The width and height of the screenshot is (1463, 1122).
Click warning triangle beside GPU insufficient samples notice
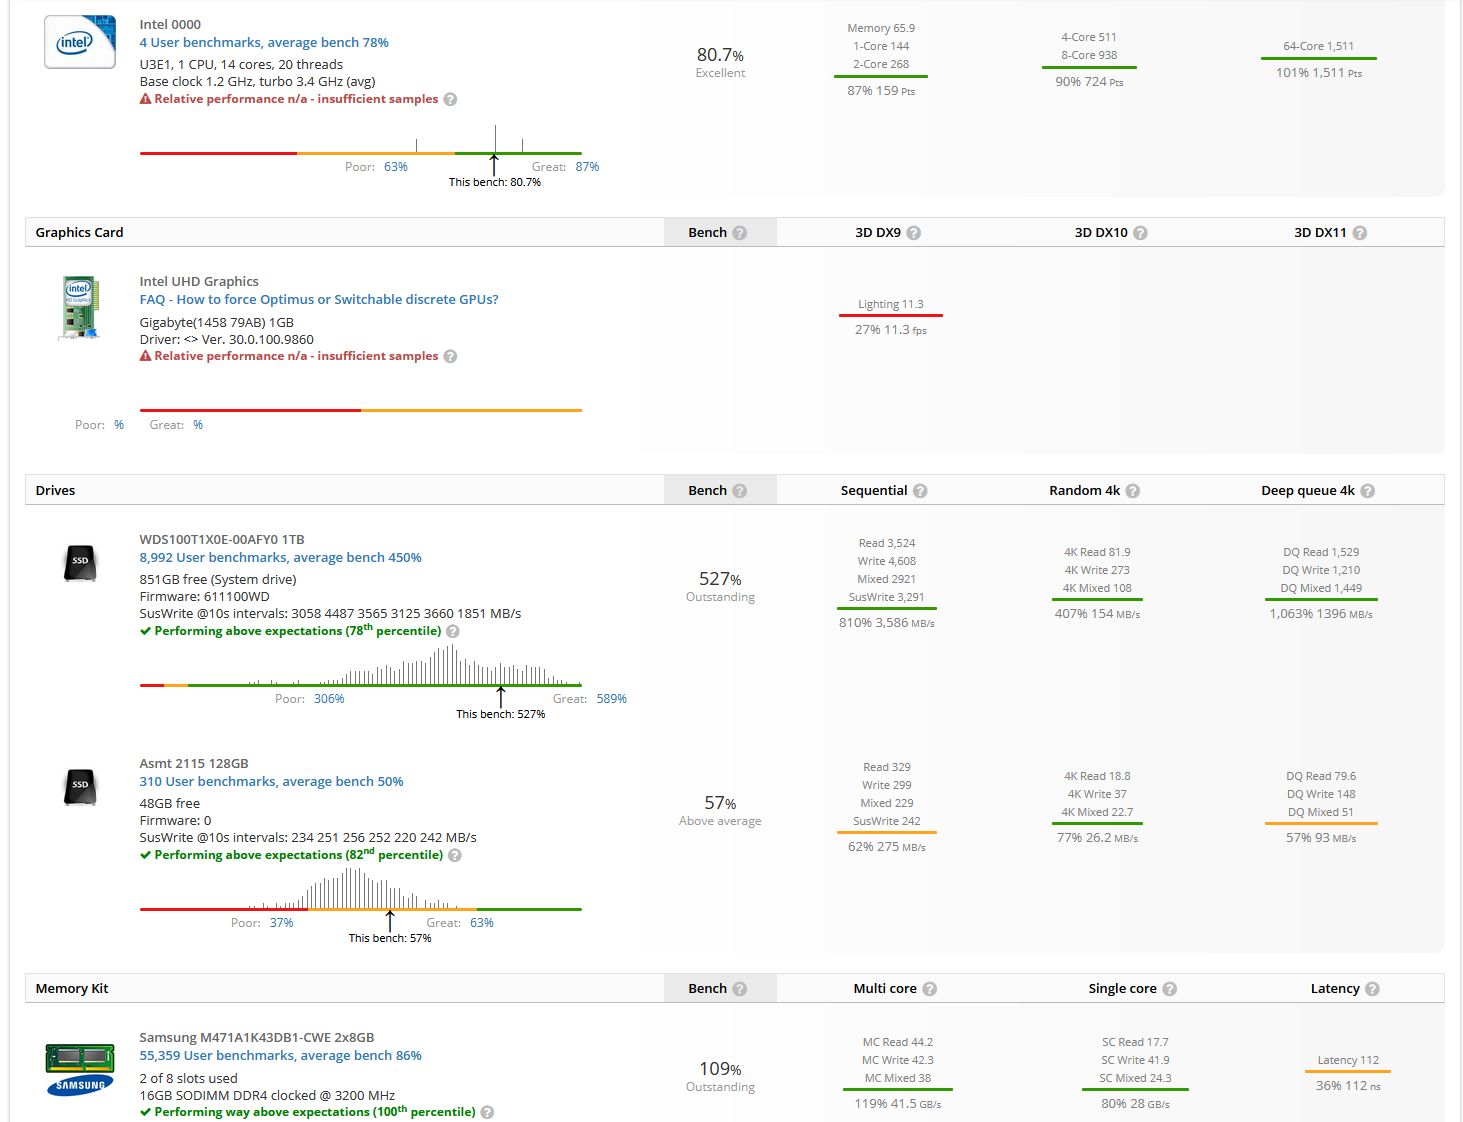[145, 355]
